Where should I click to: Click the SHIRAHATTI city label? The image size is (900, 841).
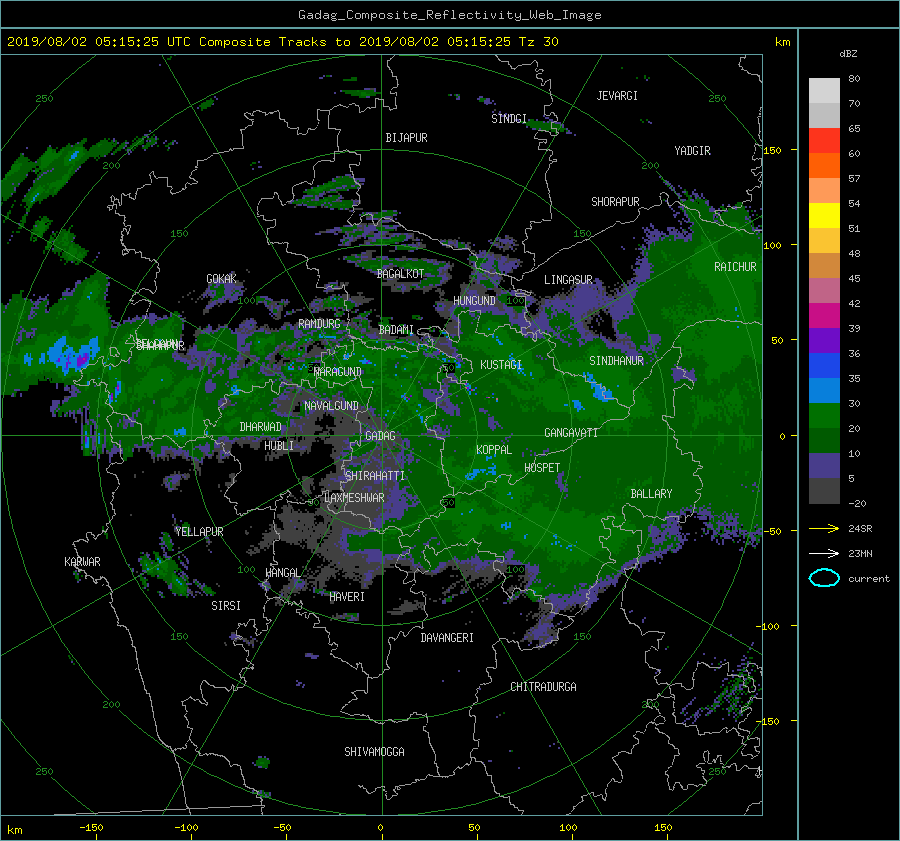coord(375,475)
